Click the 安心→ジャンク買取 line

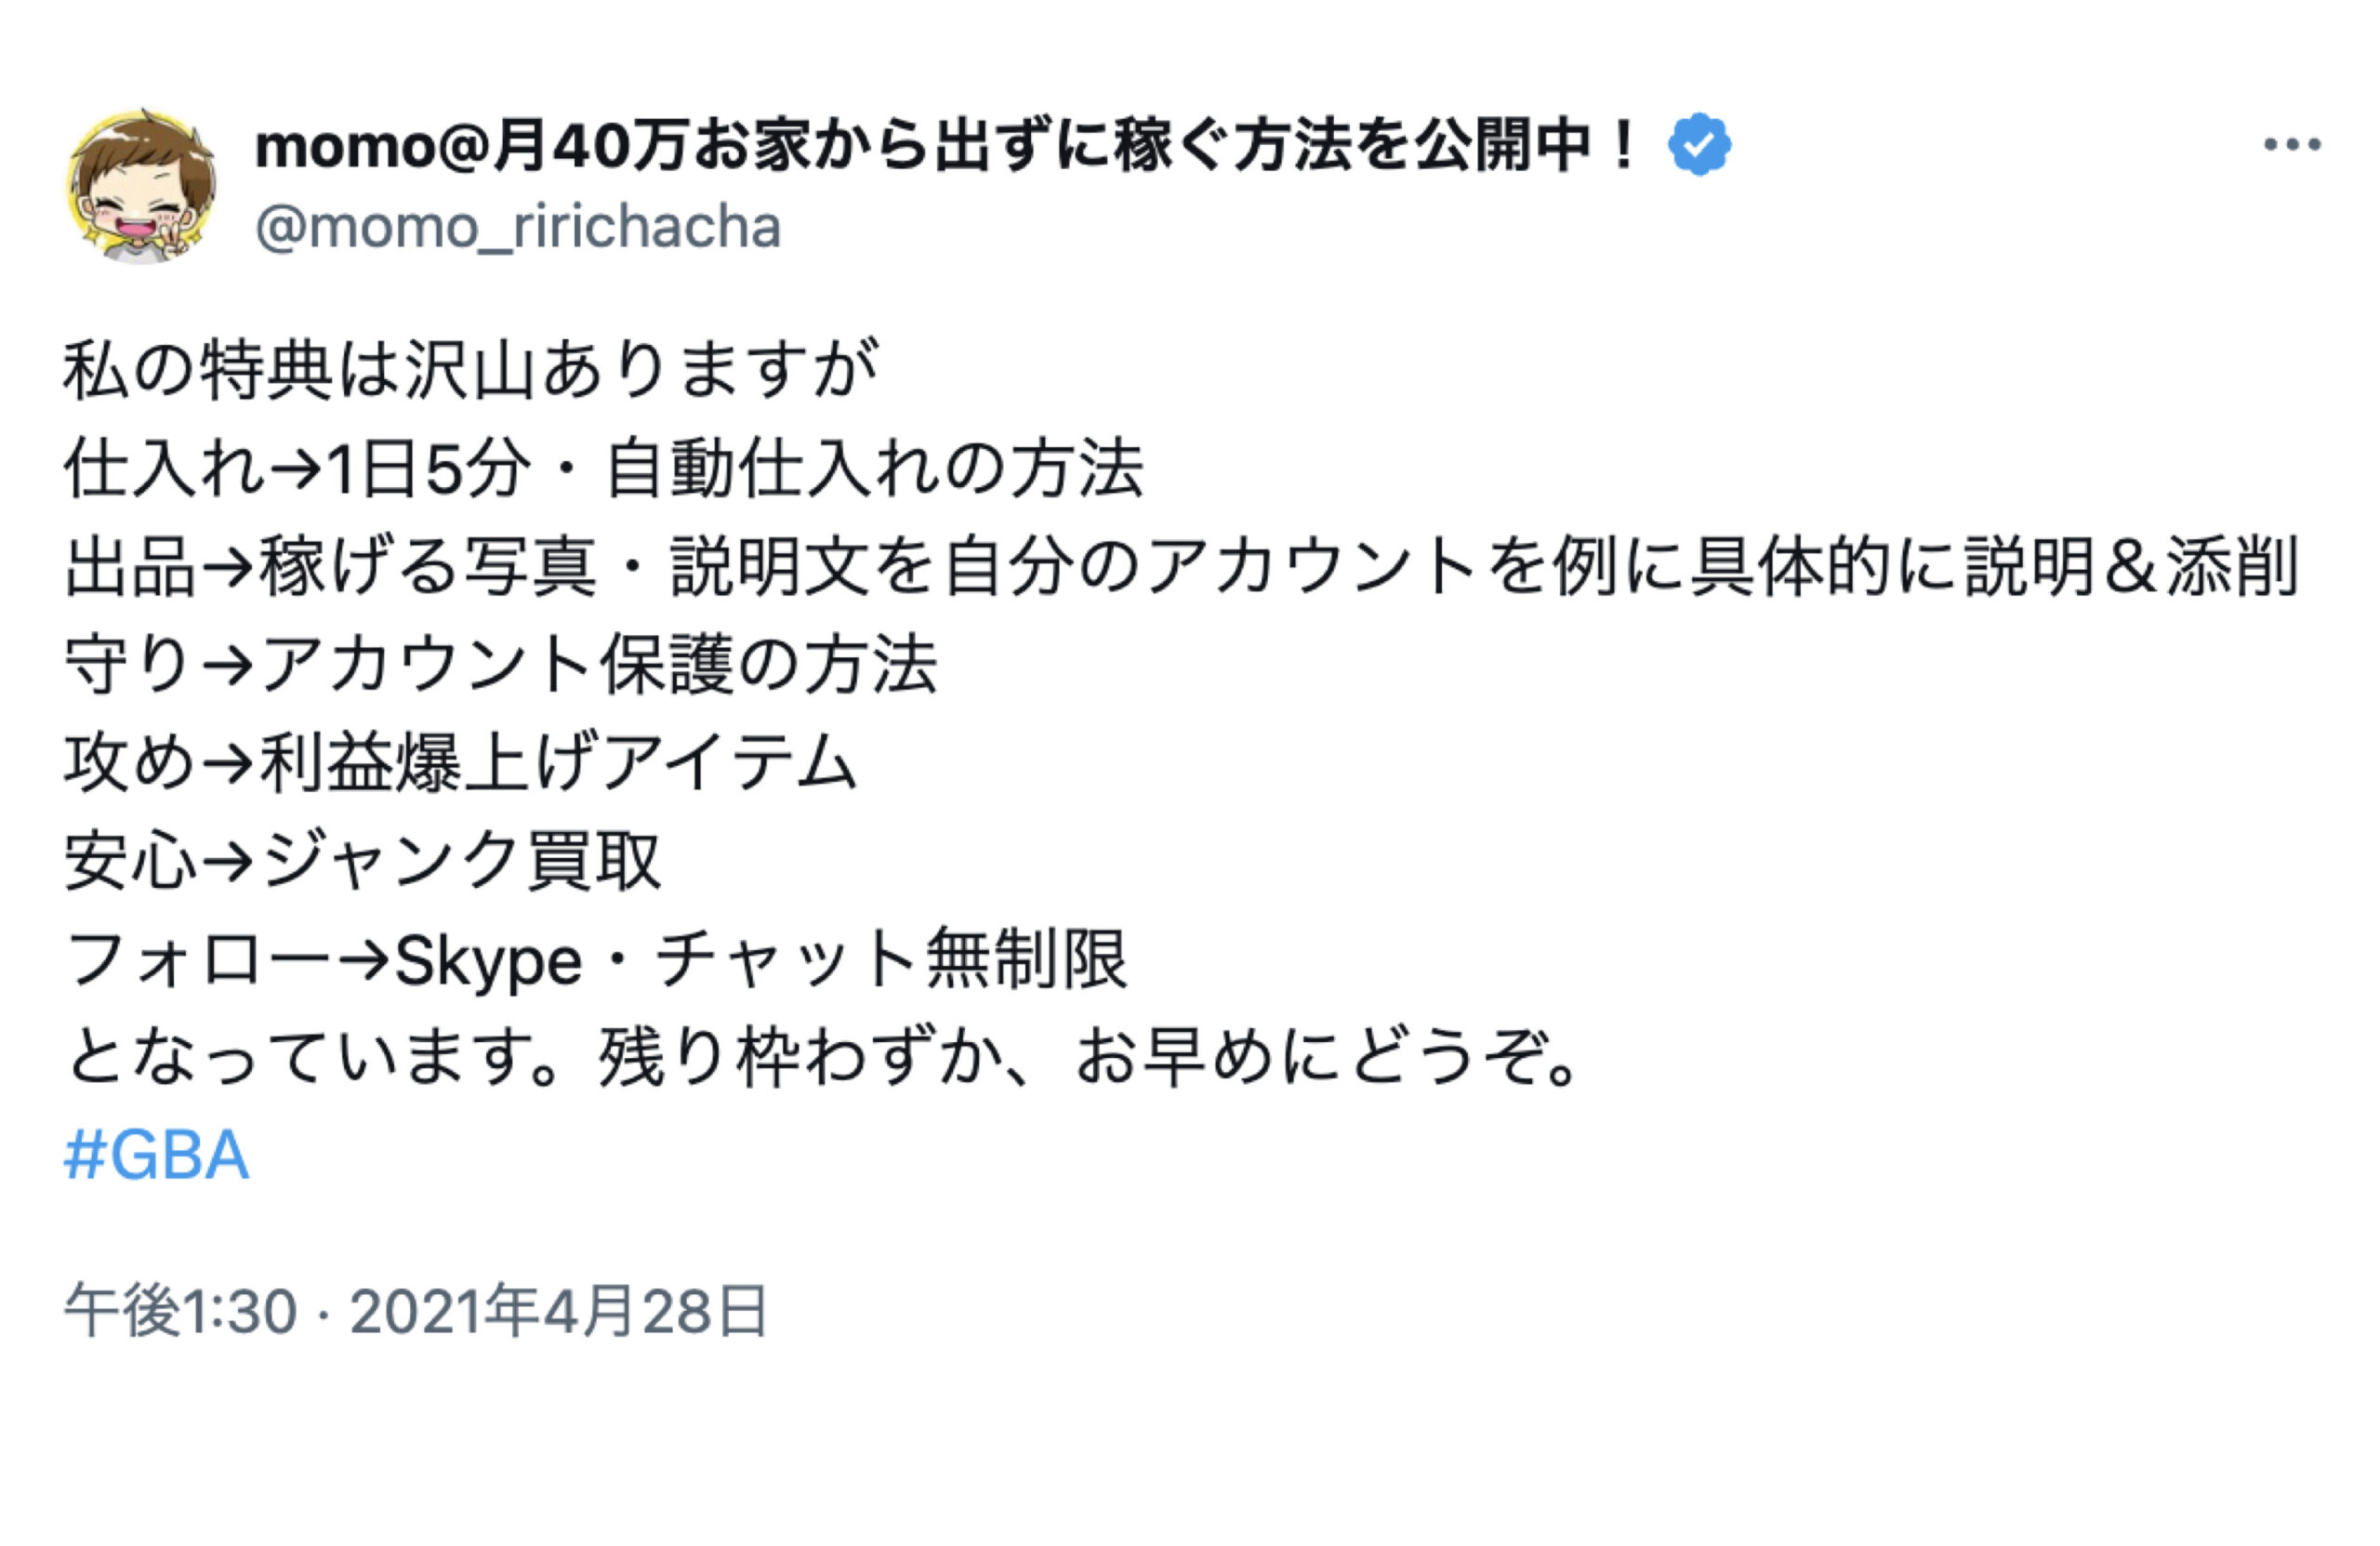pyautogui.click(x=363, y=861)
